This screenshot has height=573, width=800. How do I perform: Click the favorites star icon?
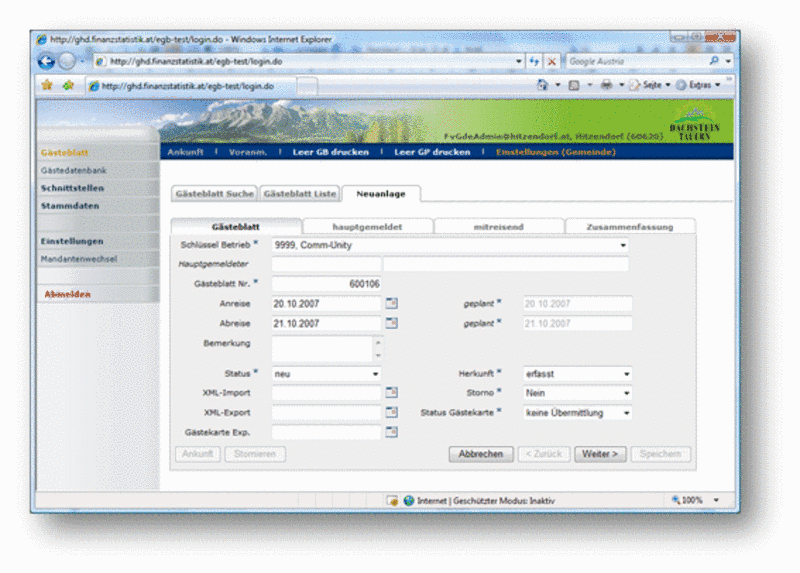(x=47, y=86)
